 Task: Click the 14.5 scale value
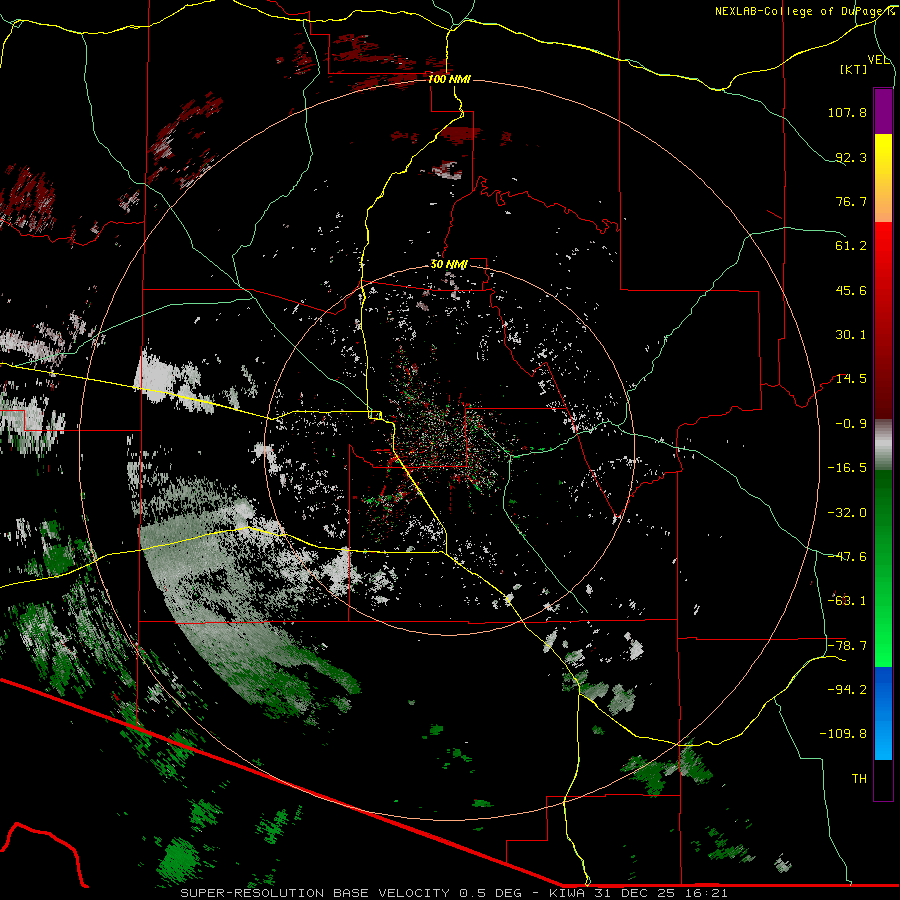coord(851,379)
